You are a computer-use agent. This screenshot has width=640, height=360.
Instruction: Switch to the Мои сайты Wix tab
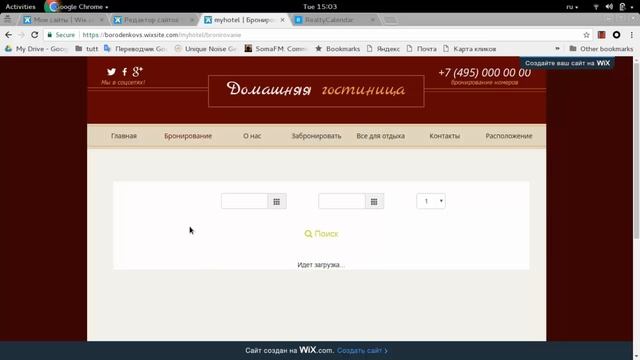click(x=63, y=20)
